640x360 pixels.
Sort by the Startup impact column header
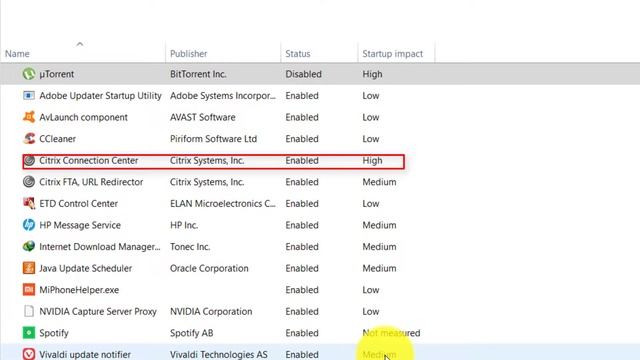pos(393,53)
